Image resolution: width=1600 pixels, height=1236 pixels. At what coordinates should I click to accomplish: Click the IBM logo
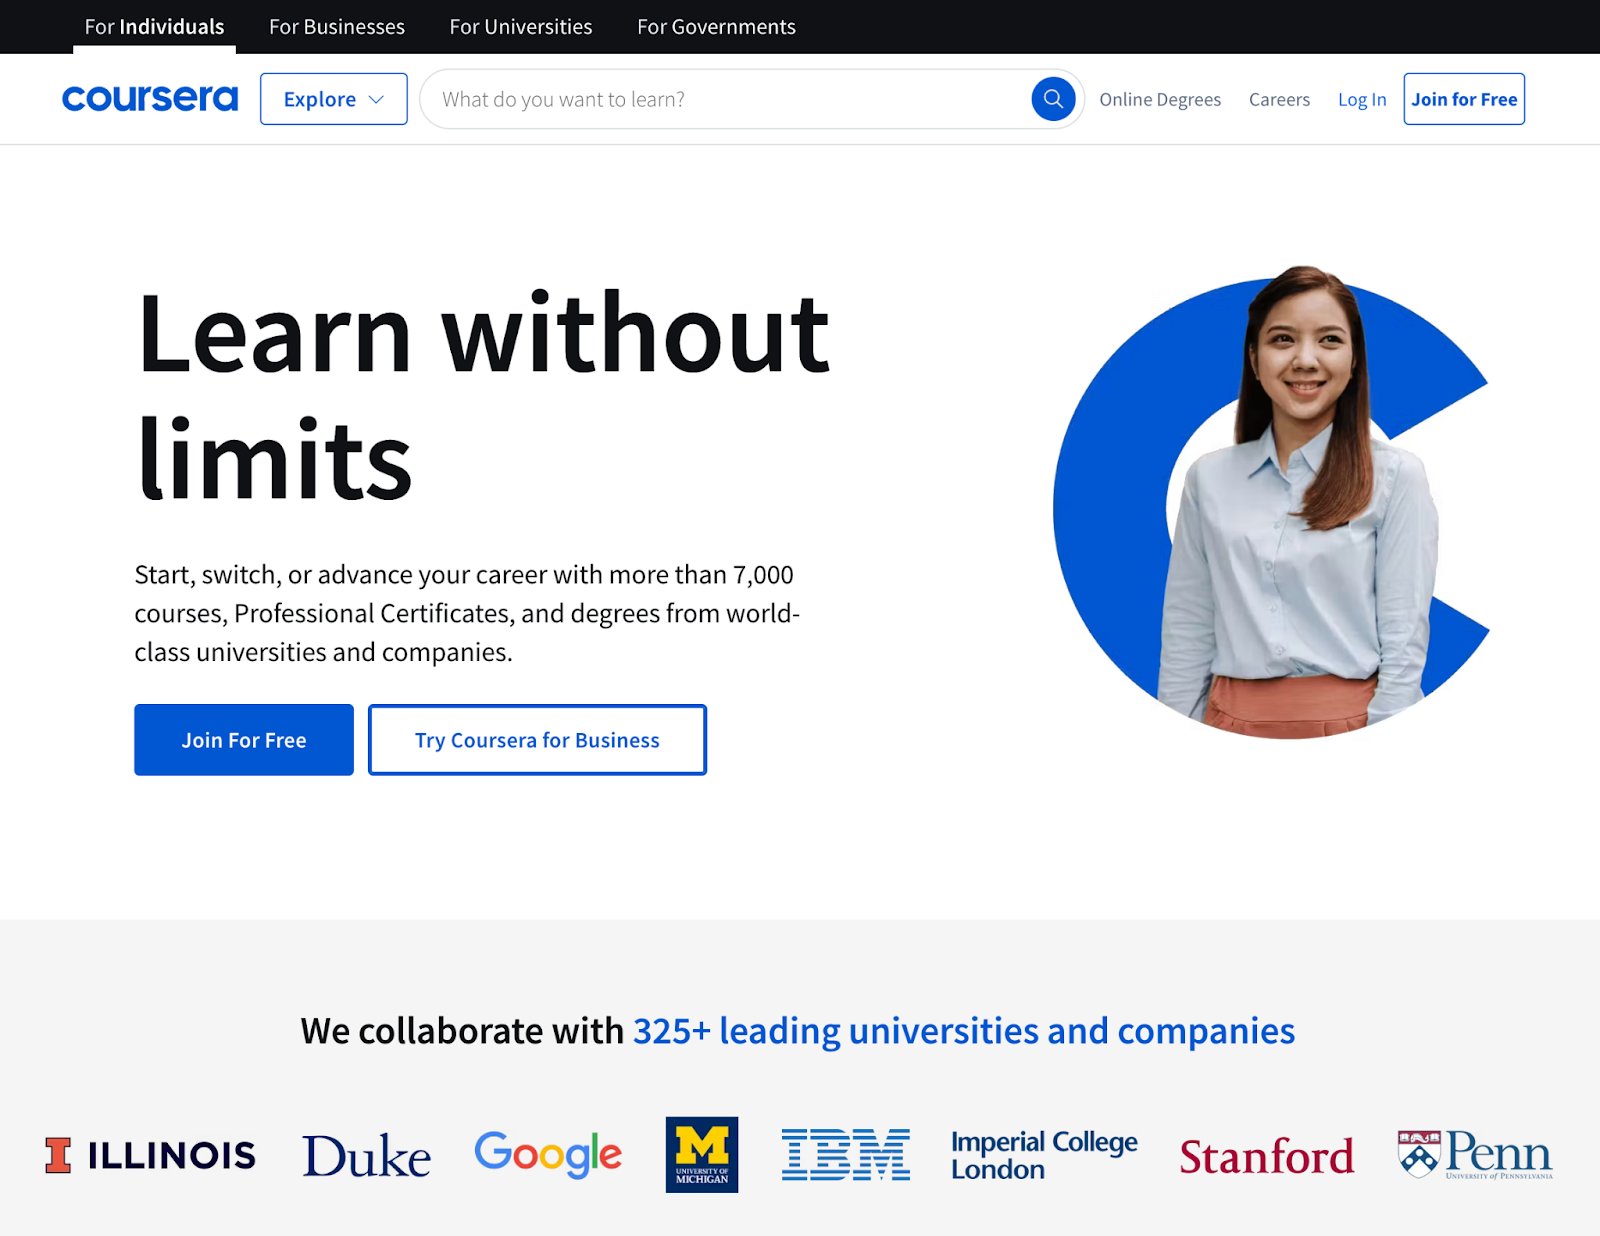845,1154
